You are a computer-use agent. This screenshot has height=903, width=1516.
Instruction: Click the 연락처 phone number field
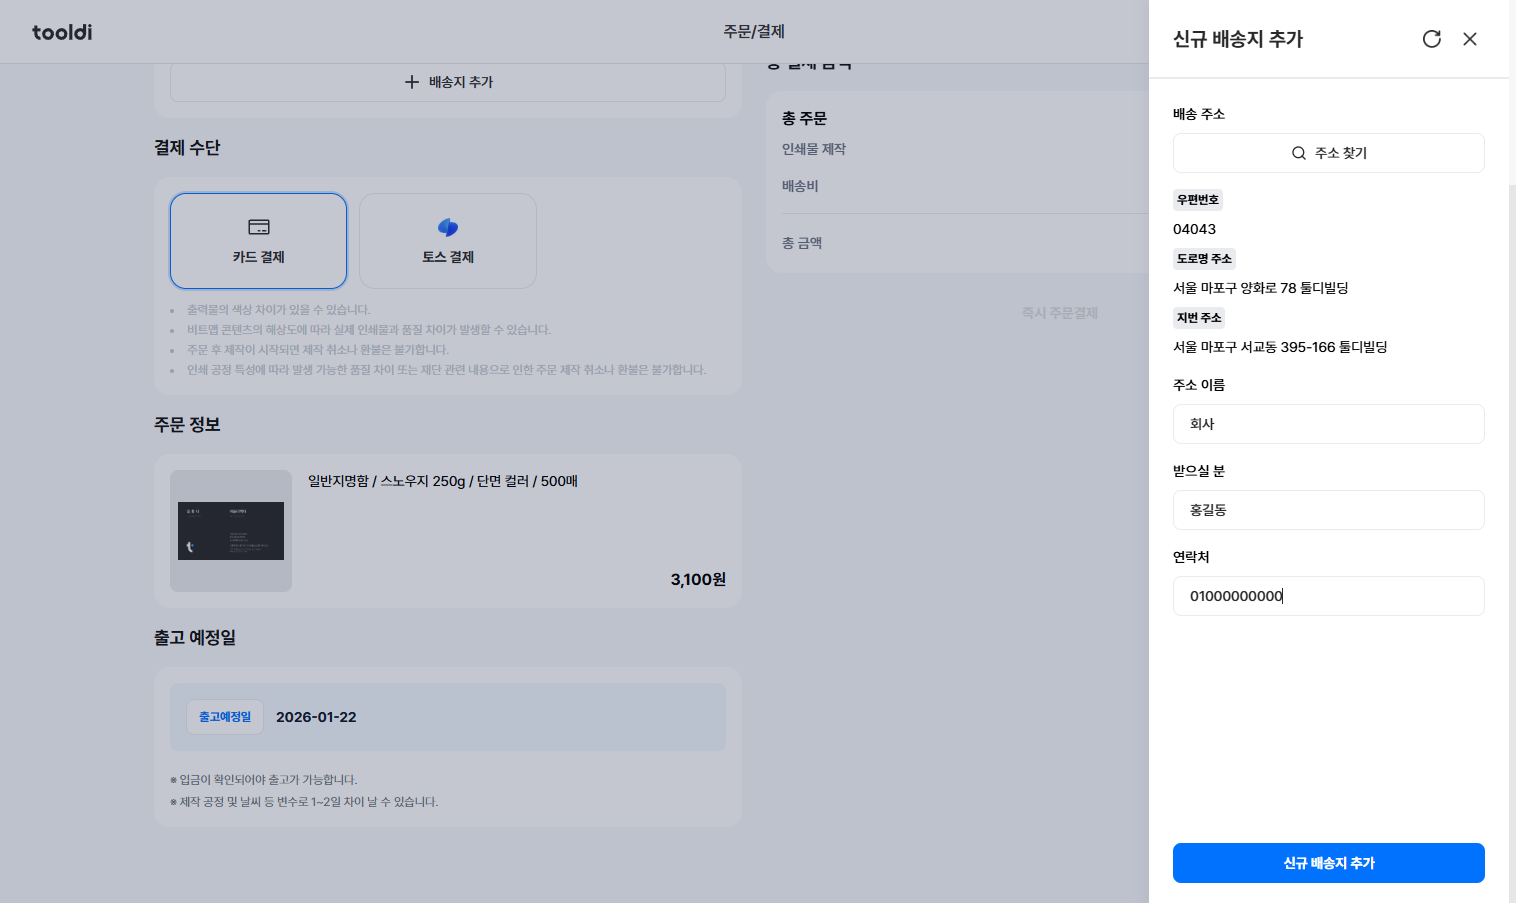pyautogui.click(x=1328, y=596)
